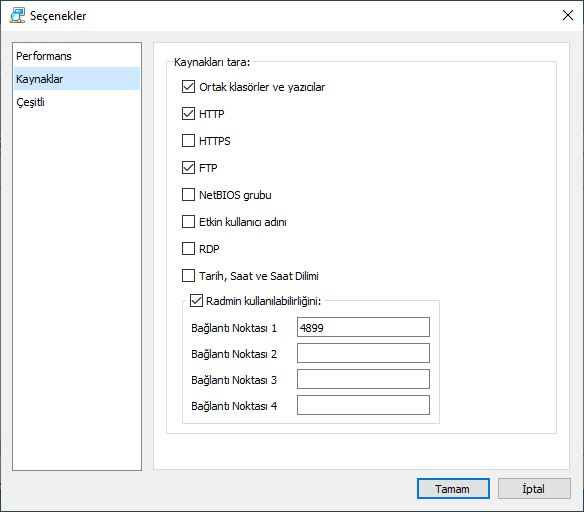
Task: Toggle Radmin kullanılabilirliğini checkbox
Action: coord(196,300)
